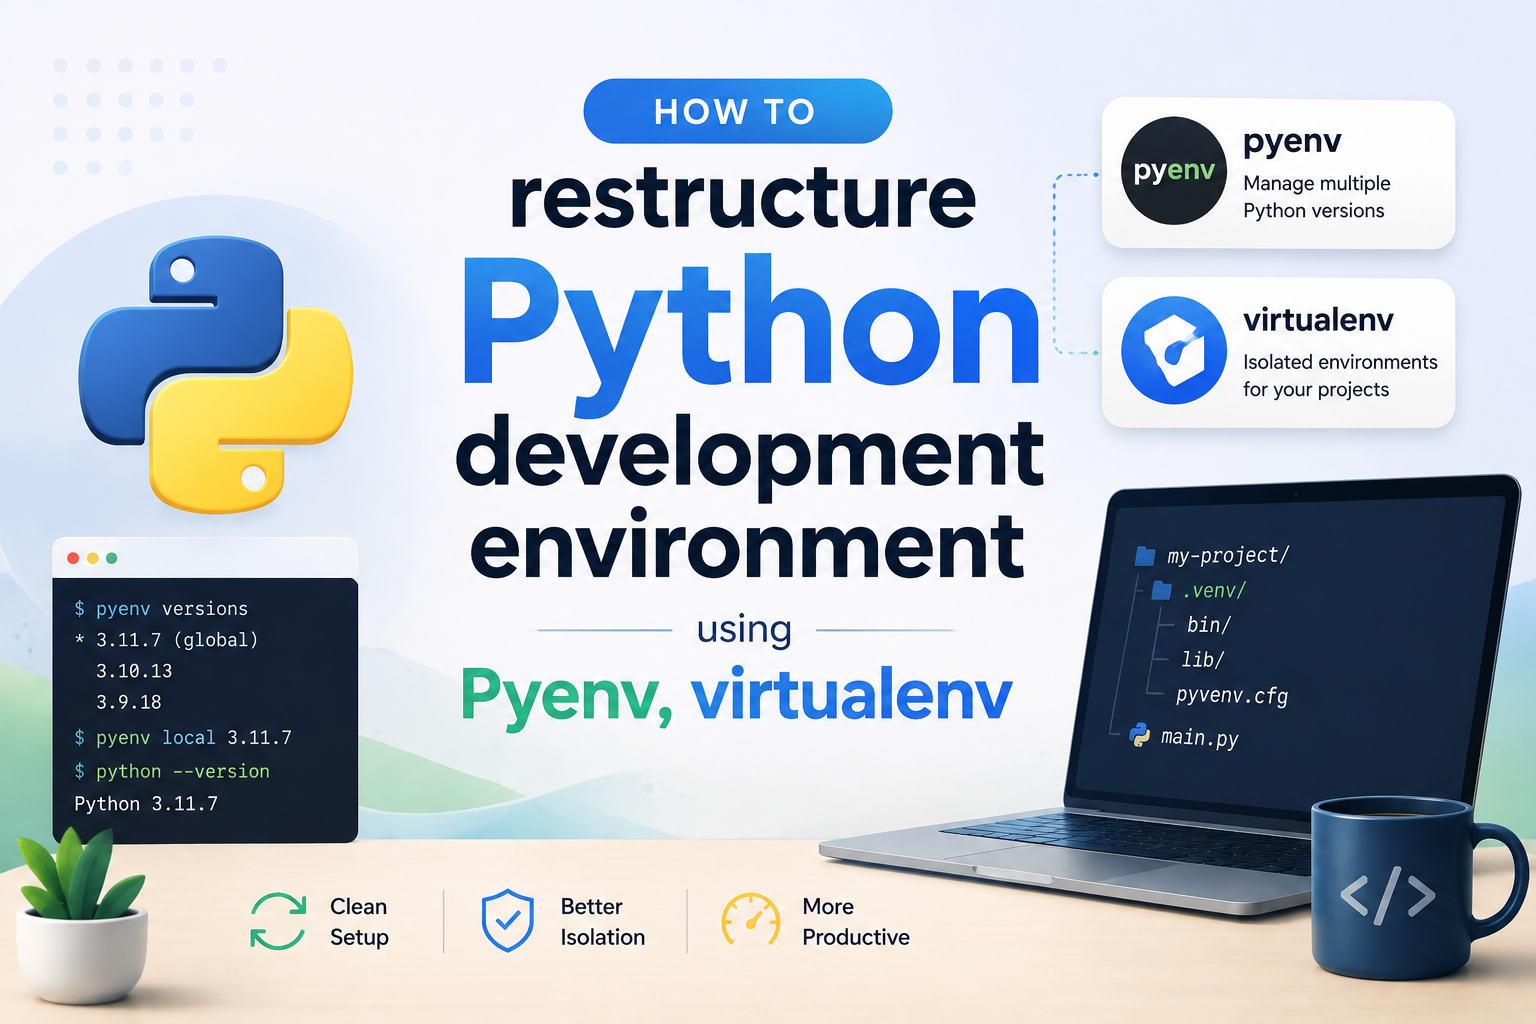Click '$ pyenv local 3.11.7' line
The height and width of the screenshot is (1024, 1536).
click(x=183, y=738)
